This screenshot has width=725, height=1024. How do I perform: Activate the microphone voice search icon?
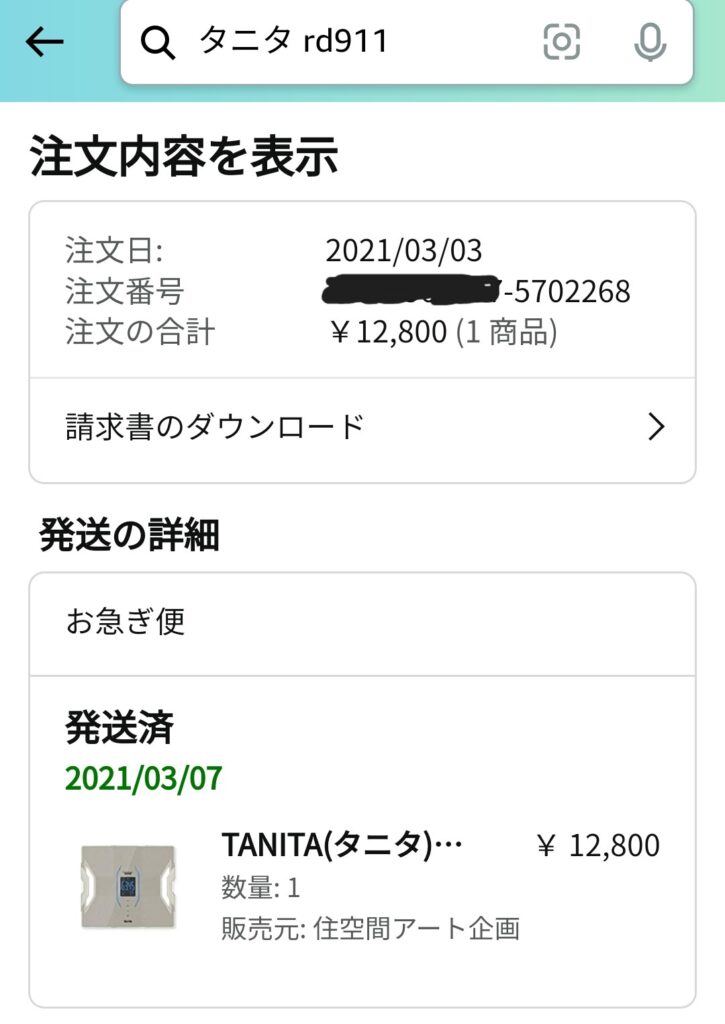(650, 42)
